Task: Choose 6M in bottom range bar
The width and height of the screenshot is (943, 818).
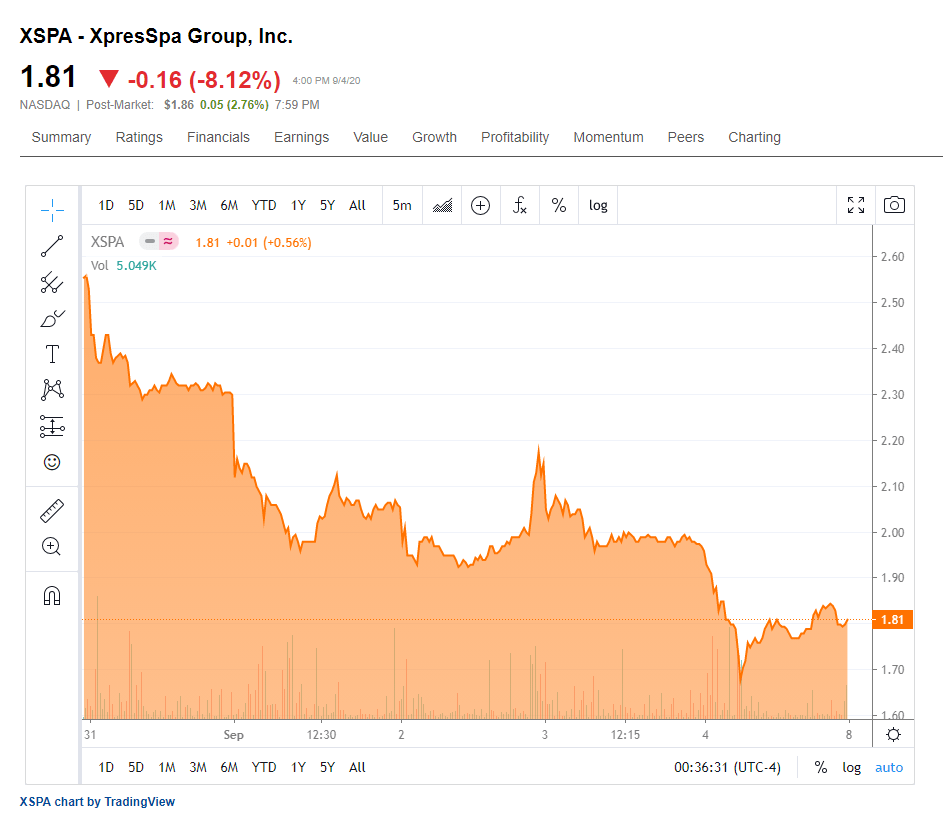Action: point(229,767)
